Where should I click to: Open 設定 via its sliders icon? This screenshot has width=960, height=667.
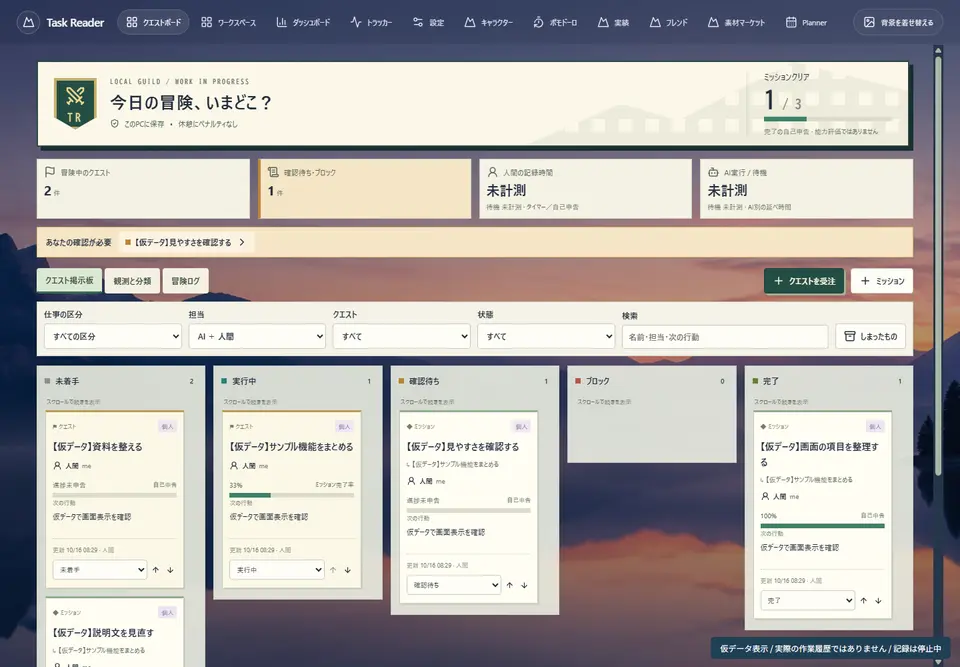tap(418, 23)
